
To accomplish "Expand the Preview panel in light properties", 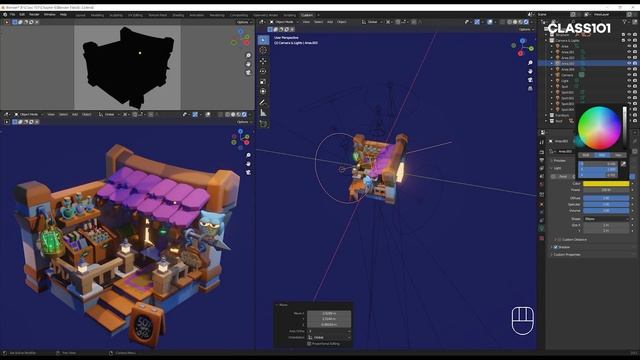I will point(559,161).
